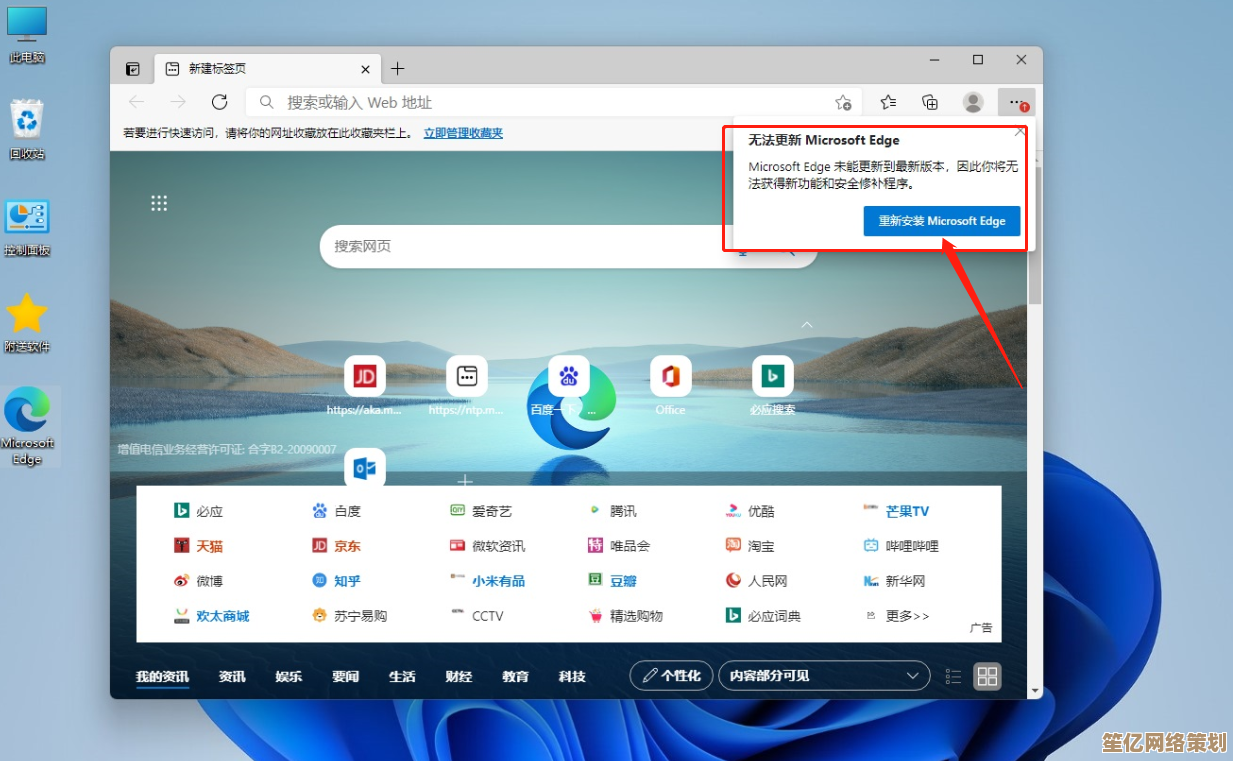Select the 财经 feed tab
1233x761 pixels.
[x=459, y=677]
